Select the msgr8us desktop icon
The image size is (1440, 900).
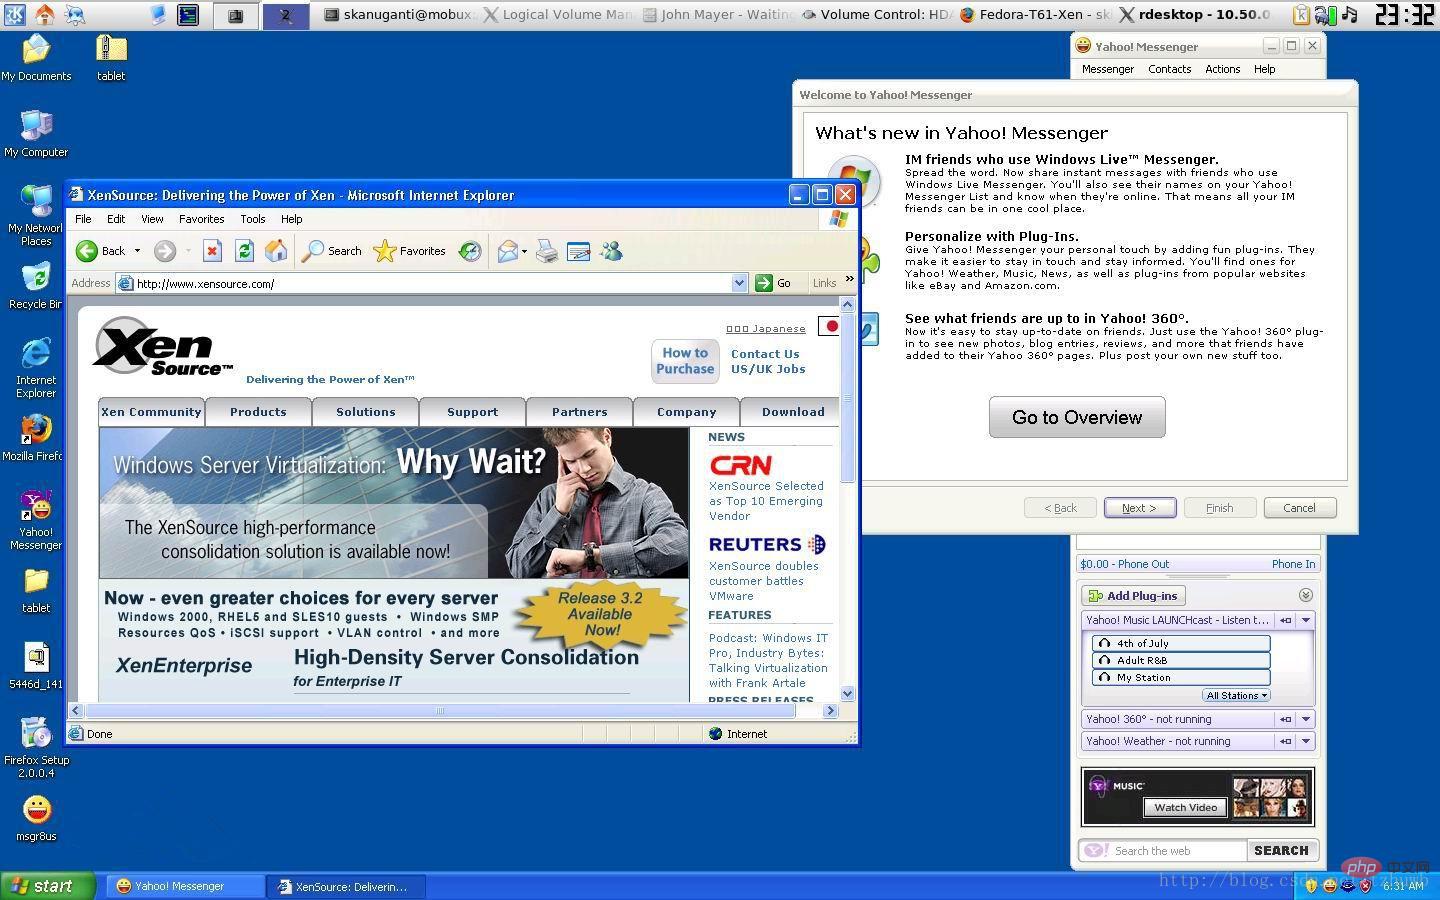[36, 818]
